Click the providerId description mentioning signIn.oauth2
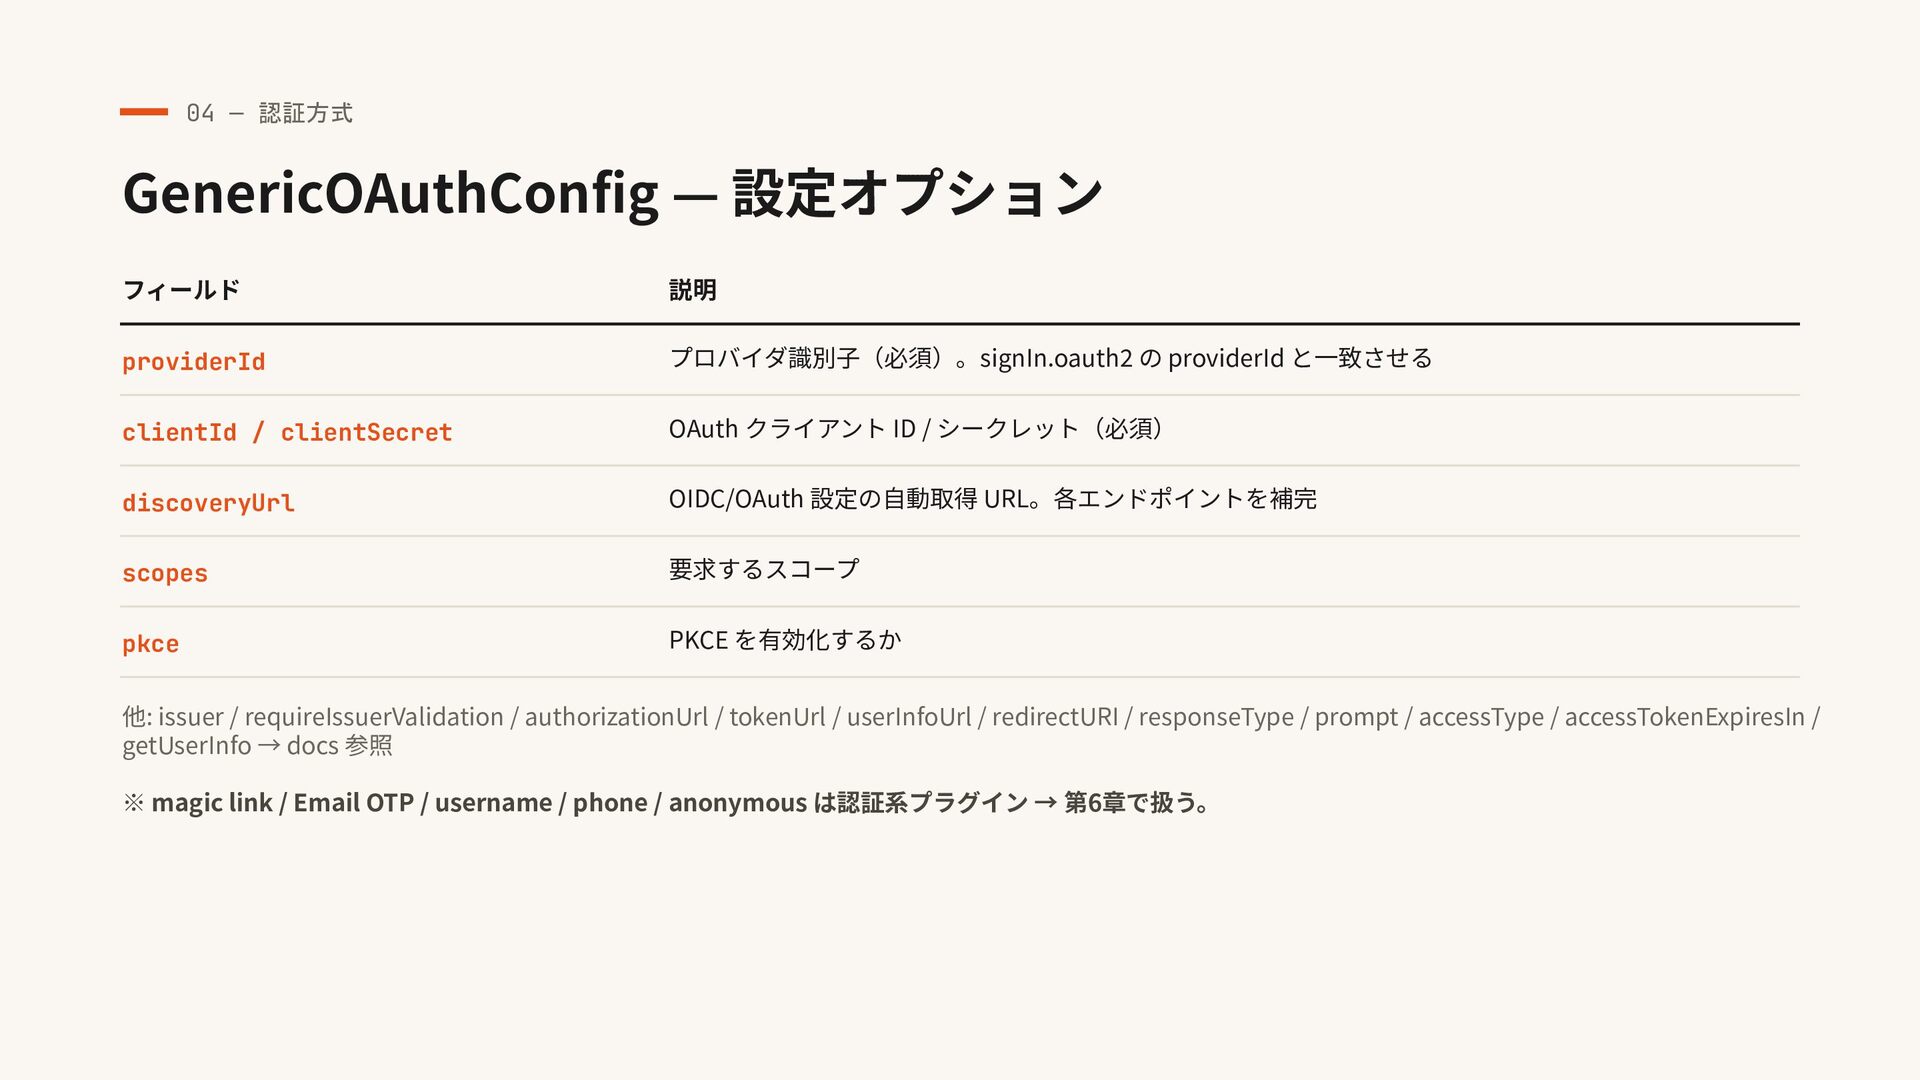This screenshot has height=1080, width=1920. coord(1051,358)
